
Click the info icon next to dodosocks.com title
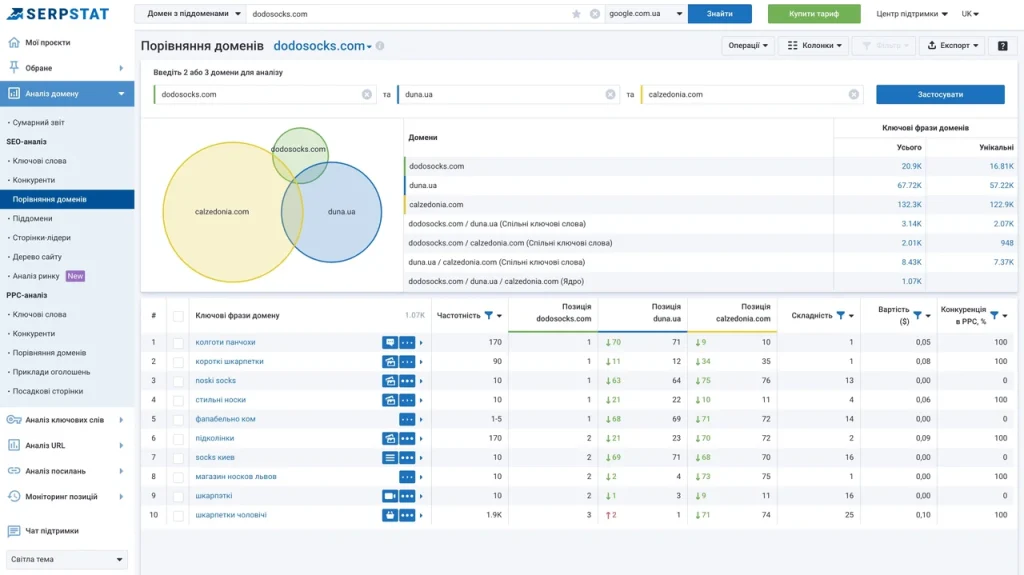point(380,46)
